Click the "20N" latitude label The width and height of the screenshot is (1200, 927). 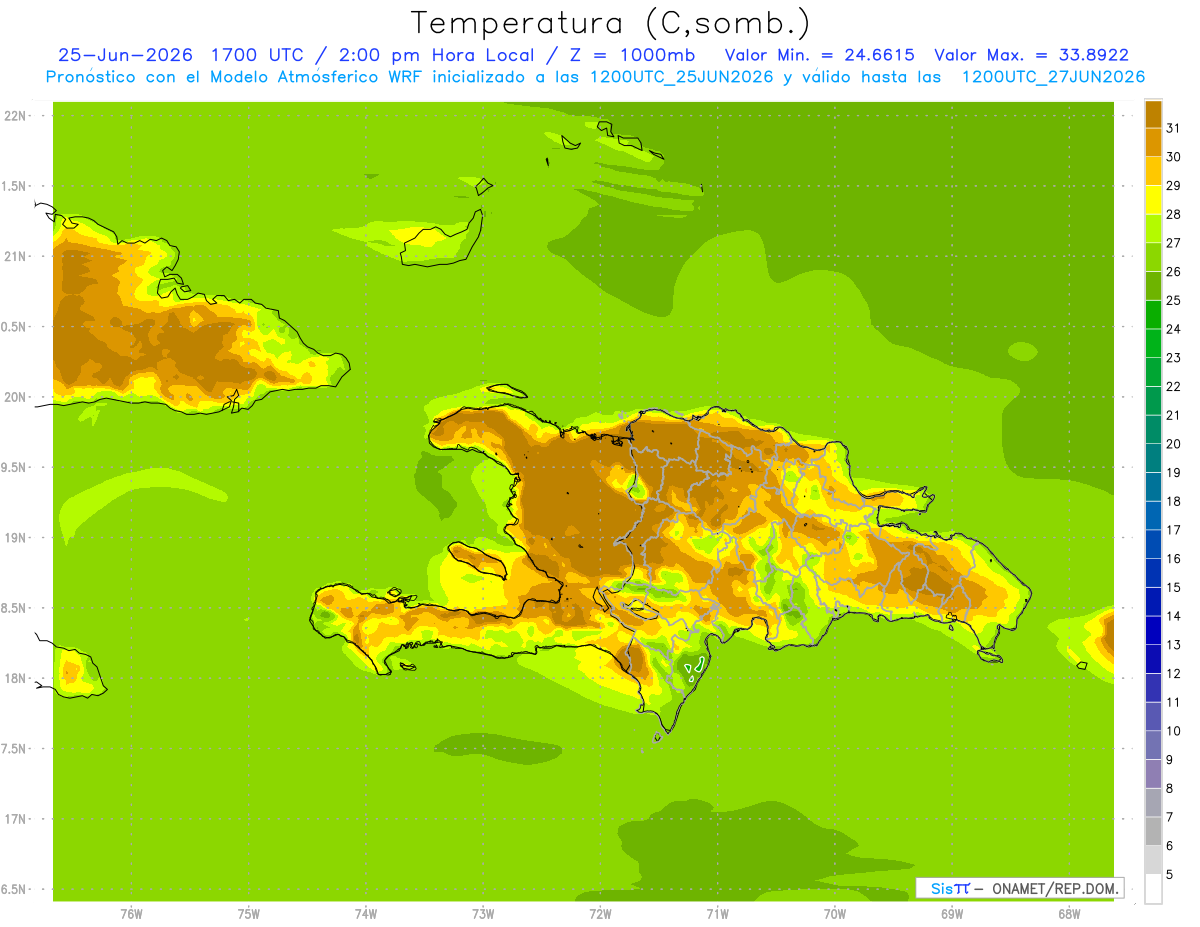pos(15,397)
